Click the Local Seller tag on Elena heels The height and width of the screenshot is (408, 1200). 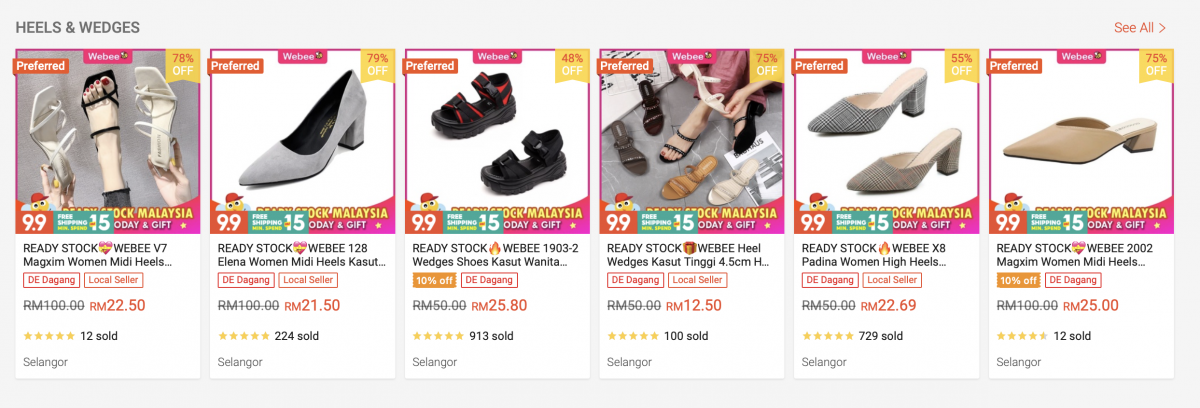click(x=308, y=281)
